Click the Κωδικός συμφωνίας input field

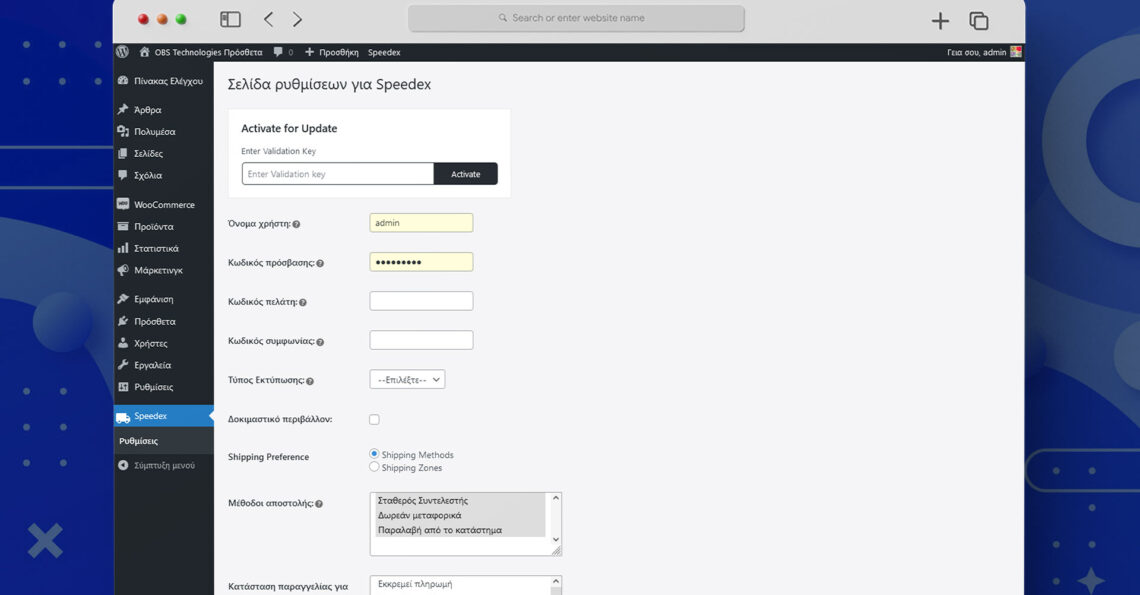click(x=421, y=340)
